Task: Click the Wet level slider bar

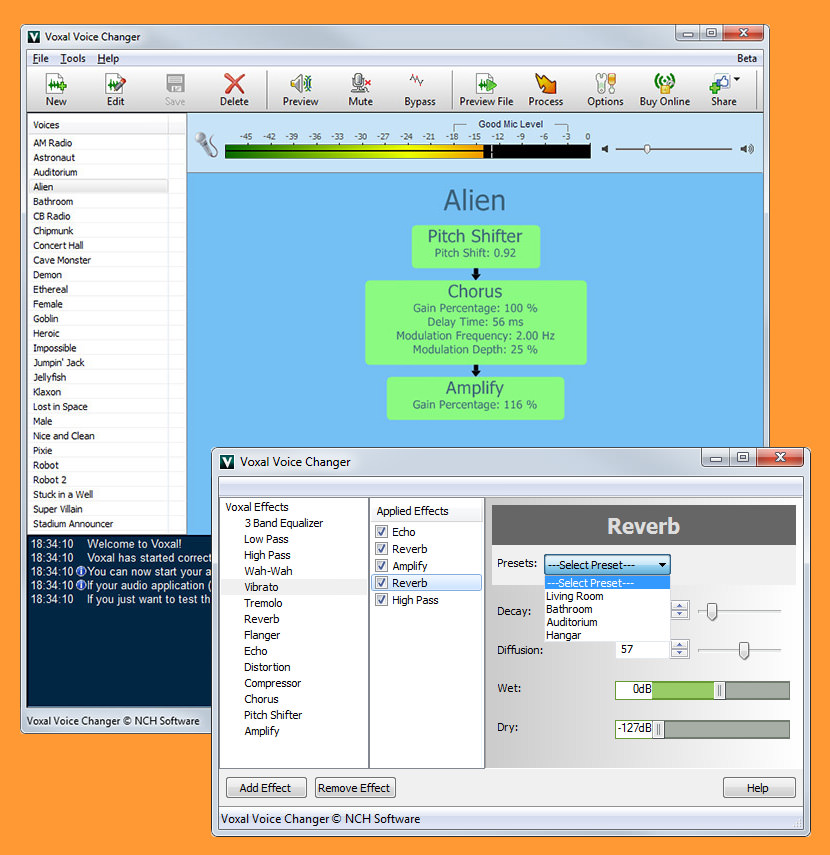Action: tap(702, 690)
